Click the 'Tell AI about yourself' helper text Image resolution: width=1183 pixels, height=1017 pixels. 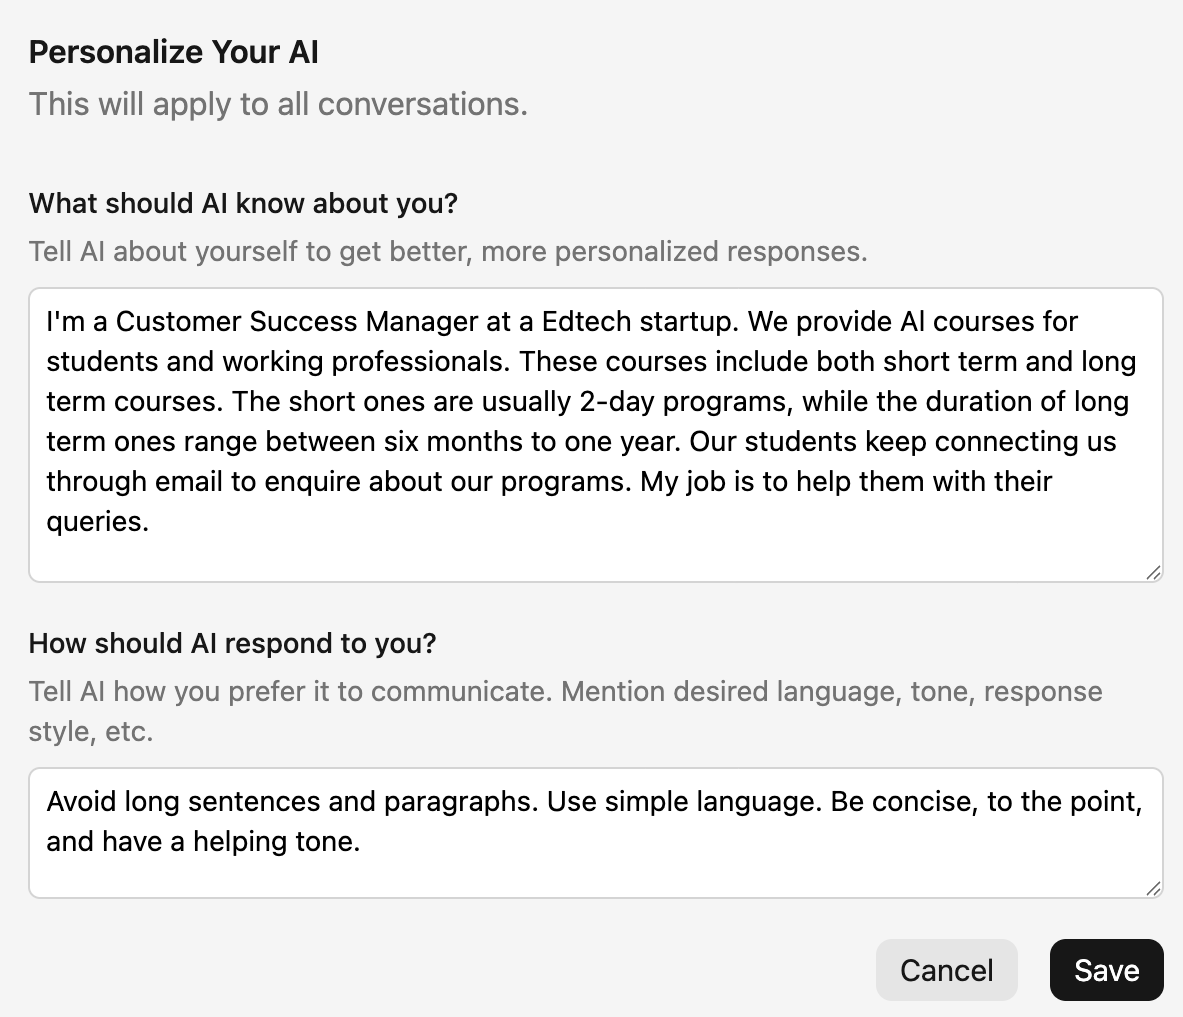tap(448, 251)
